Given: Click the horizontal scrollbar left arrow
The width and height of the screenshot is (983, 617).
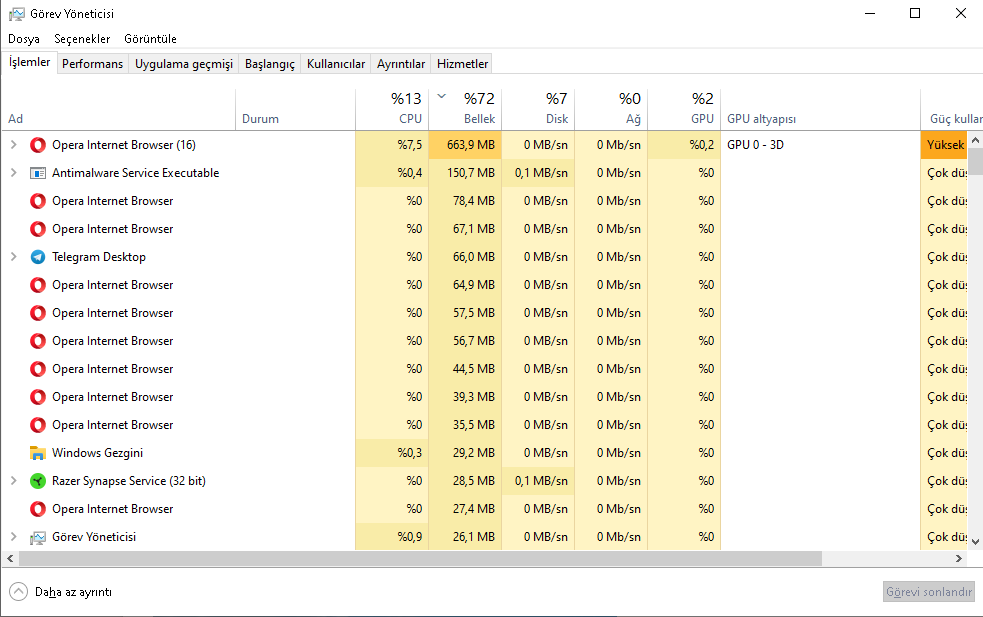Looking at the screenshot, I should 10,558.
